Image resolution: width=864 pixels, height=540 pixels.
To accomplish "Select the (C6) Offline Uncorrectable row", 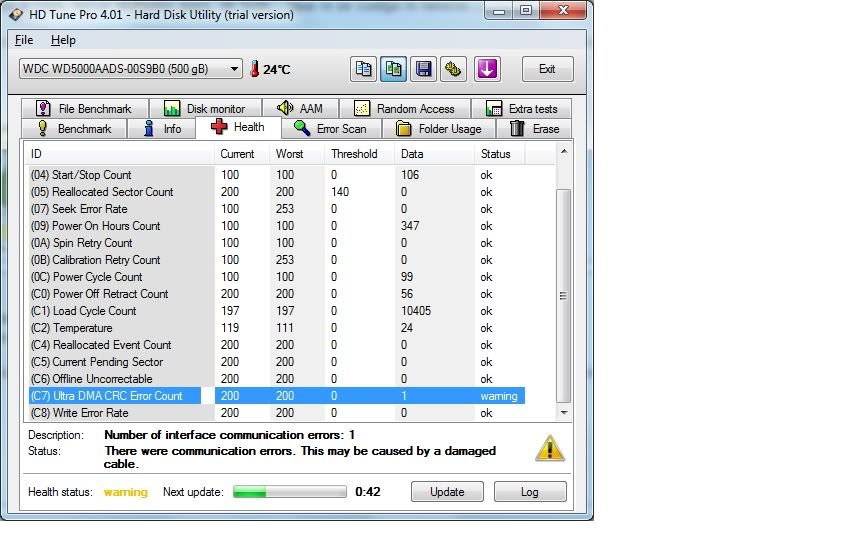I will 276,379.
